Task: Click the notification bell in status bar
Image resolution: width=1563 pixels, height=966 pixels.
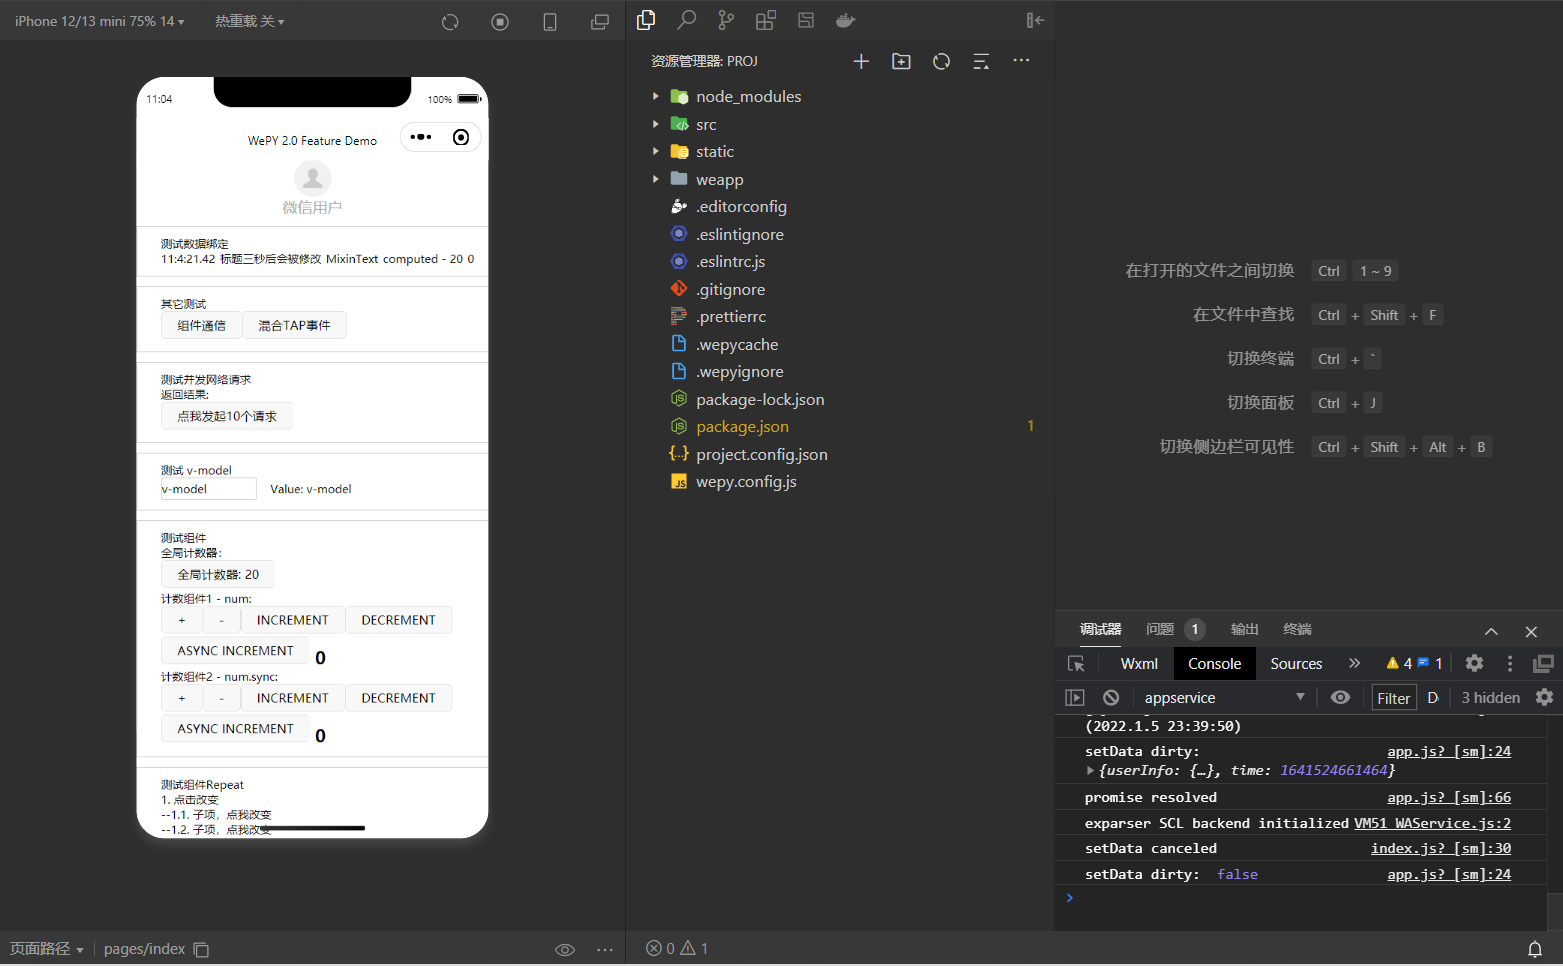Action: pos(1535,949)
